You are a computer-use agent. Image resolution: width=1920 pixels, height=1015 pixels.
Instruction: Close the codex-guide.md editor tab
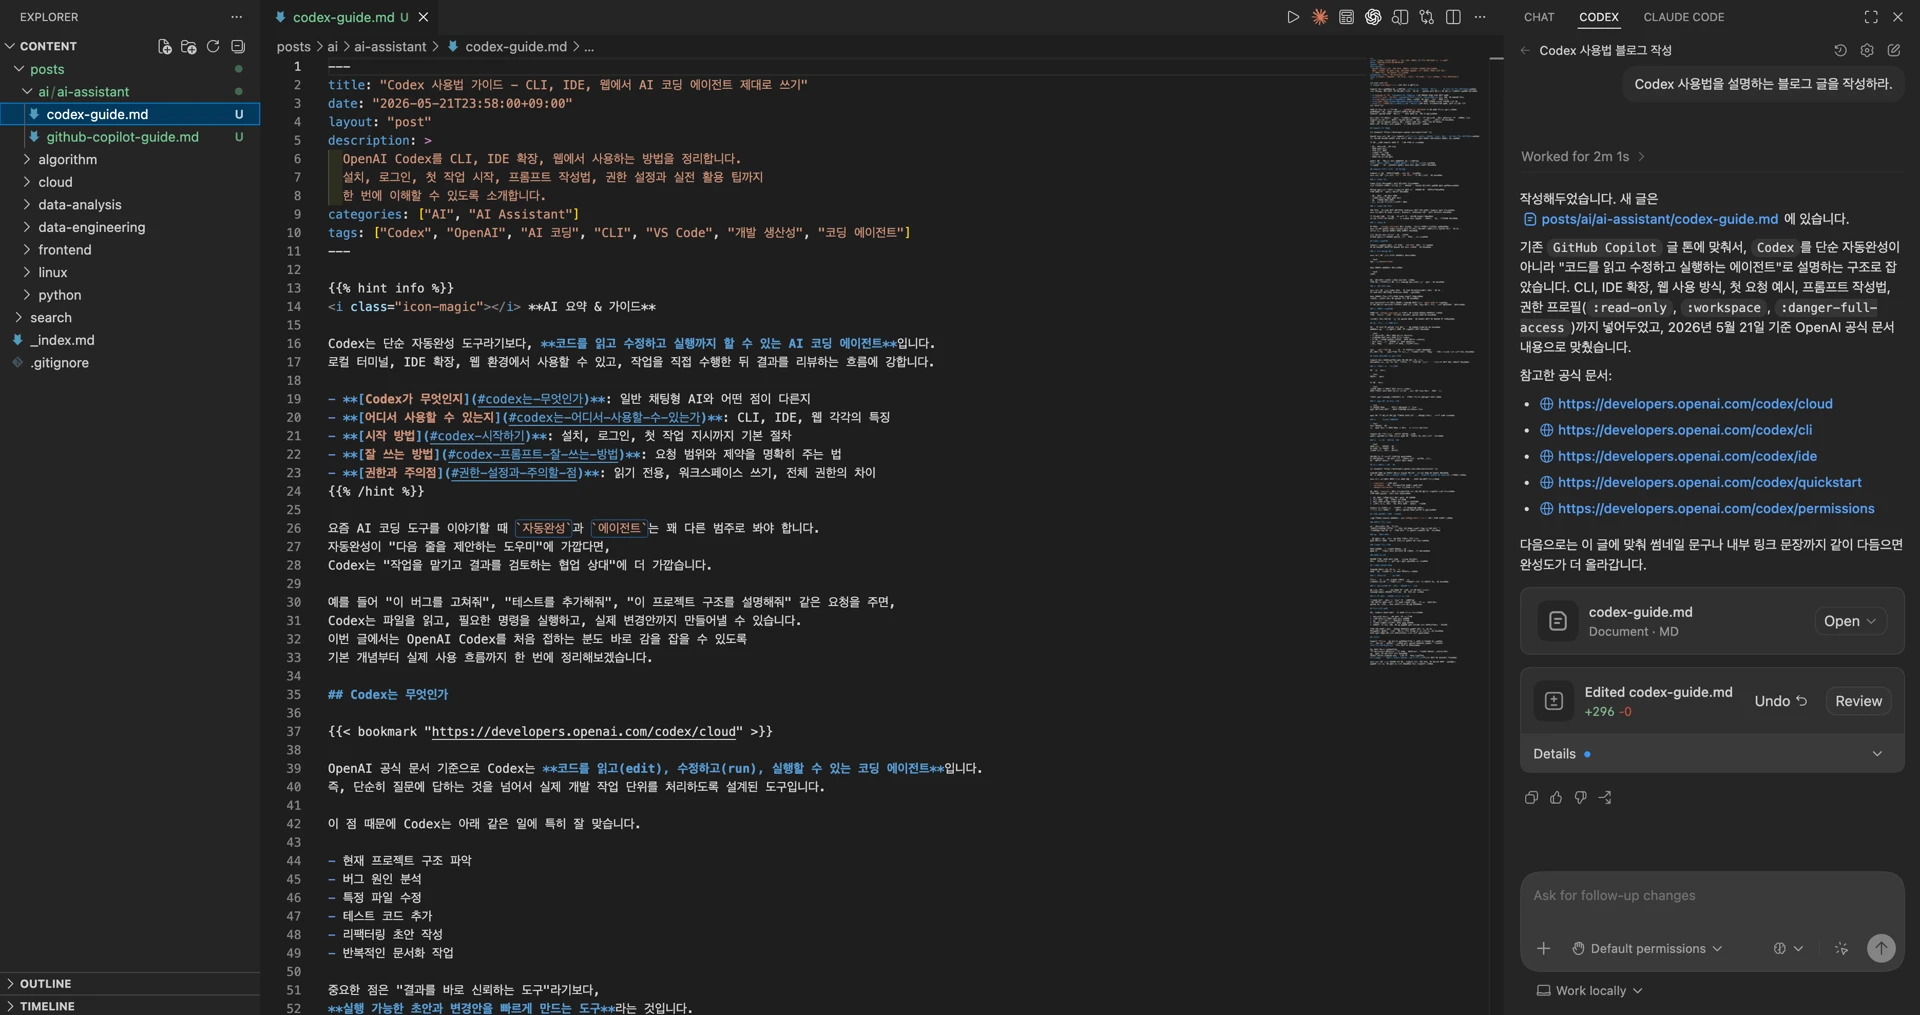(x=424, y=17)
